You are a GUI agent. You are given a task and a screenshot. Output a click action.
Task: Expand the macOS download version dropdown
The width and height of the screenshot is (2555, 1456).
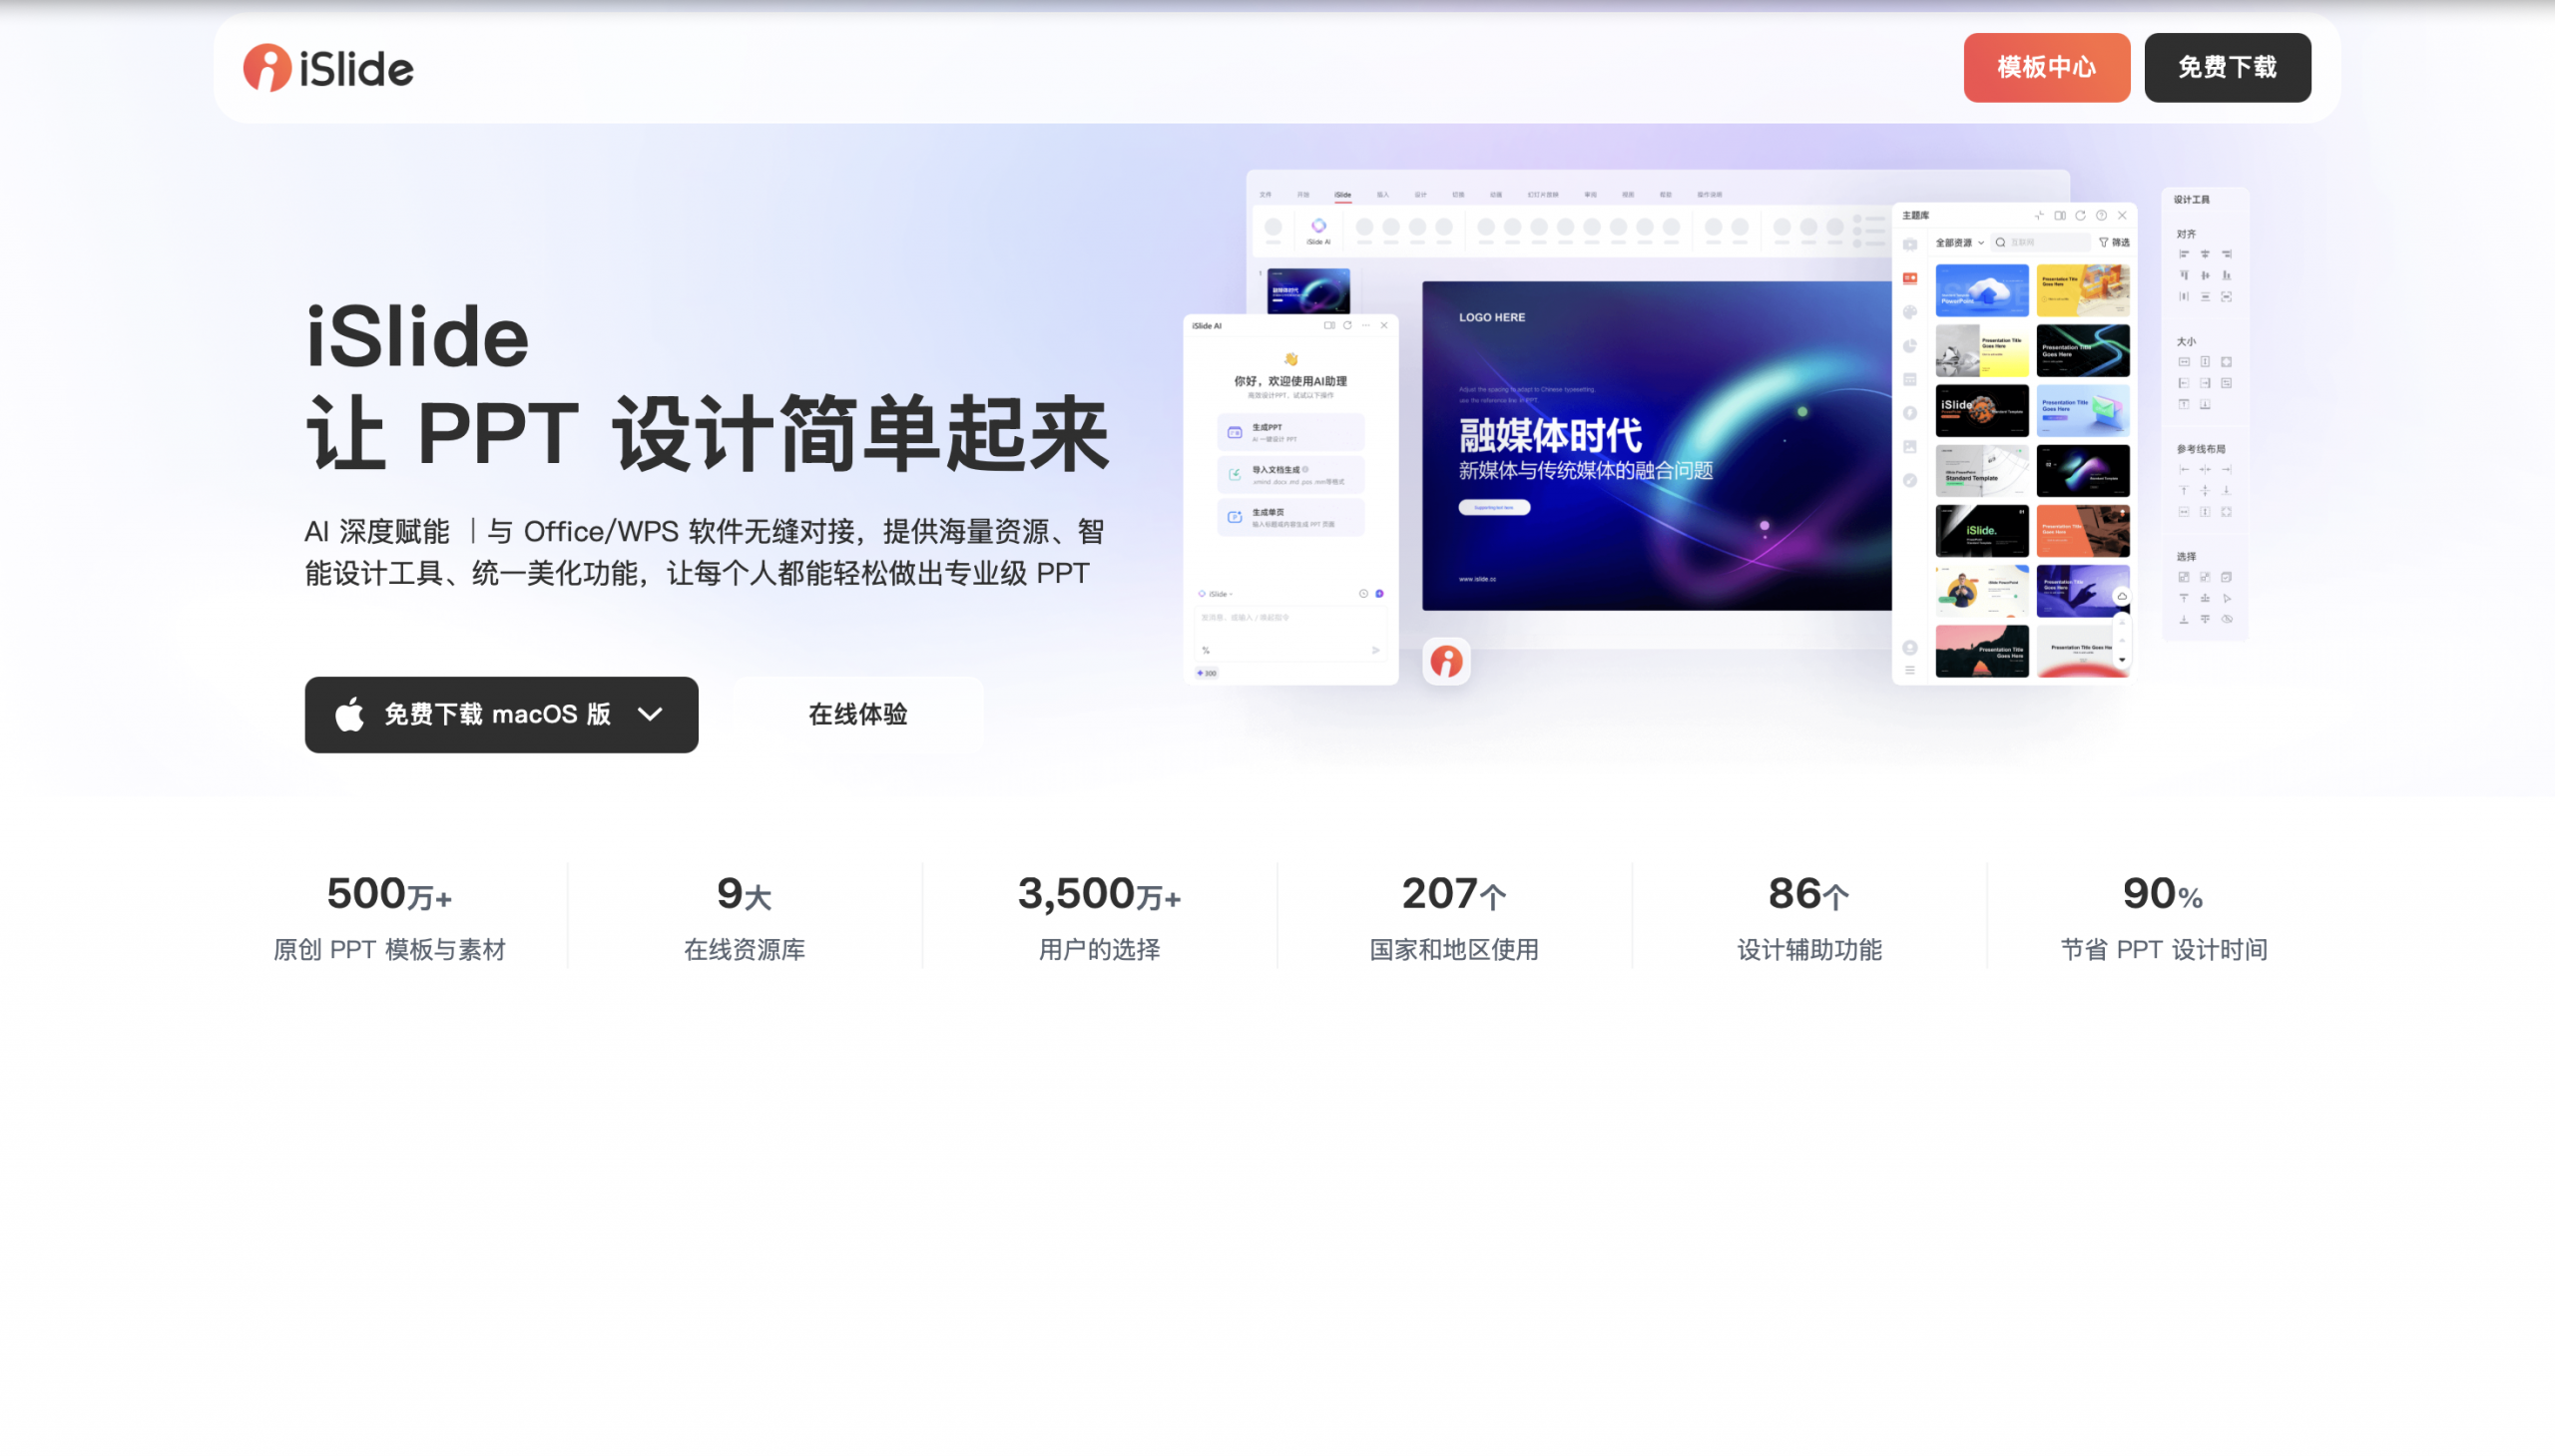tap(650, 714)
